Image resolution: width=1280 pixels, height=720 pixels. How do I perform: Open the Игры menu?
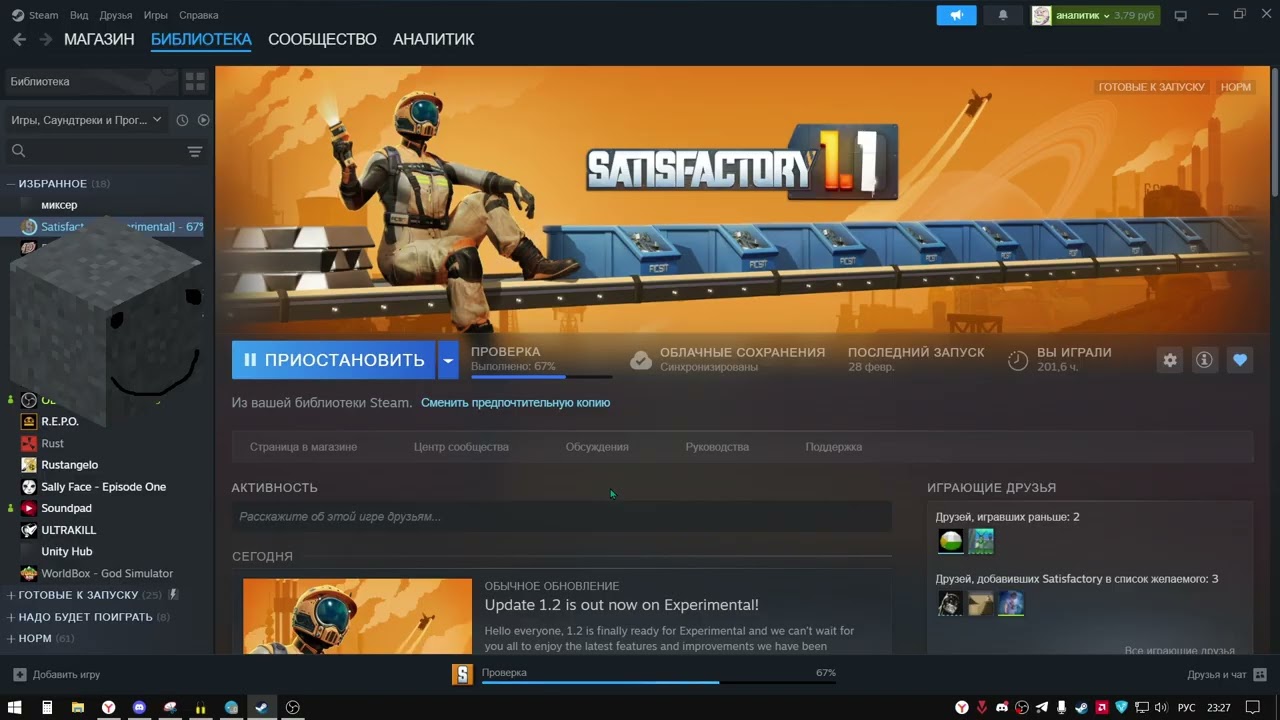pos(155,15)
